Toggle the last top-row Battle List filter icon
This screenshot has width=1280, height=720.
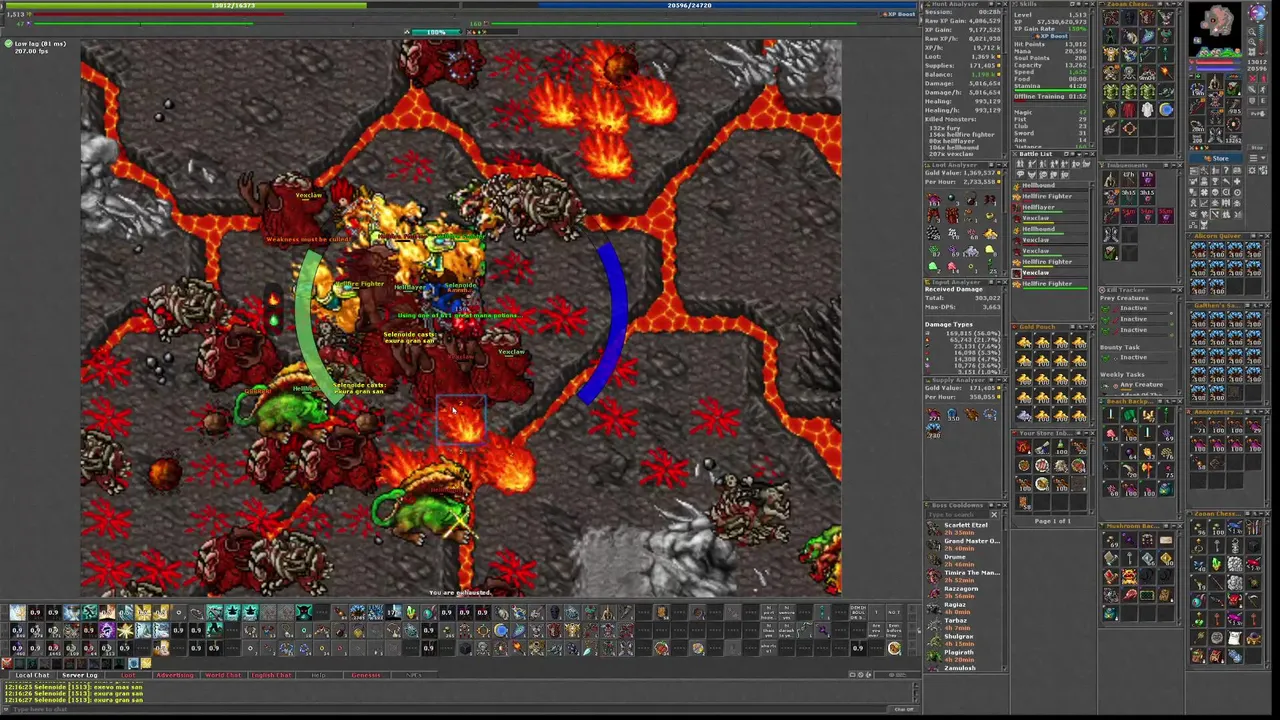click(x=1087, y=164)
